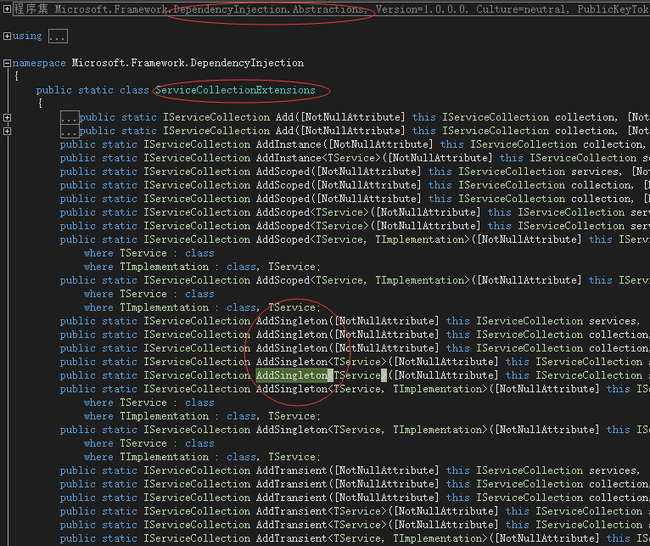Click the first AddTransient method name
The width and height of the screenshot is (650, 546).
291,471
